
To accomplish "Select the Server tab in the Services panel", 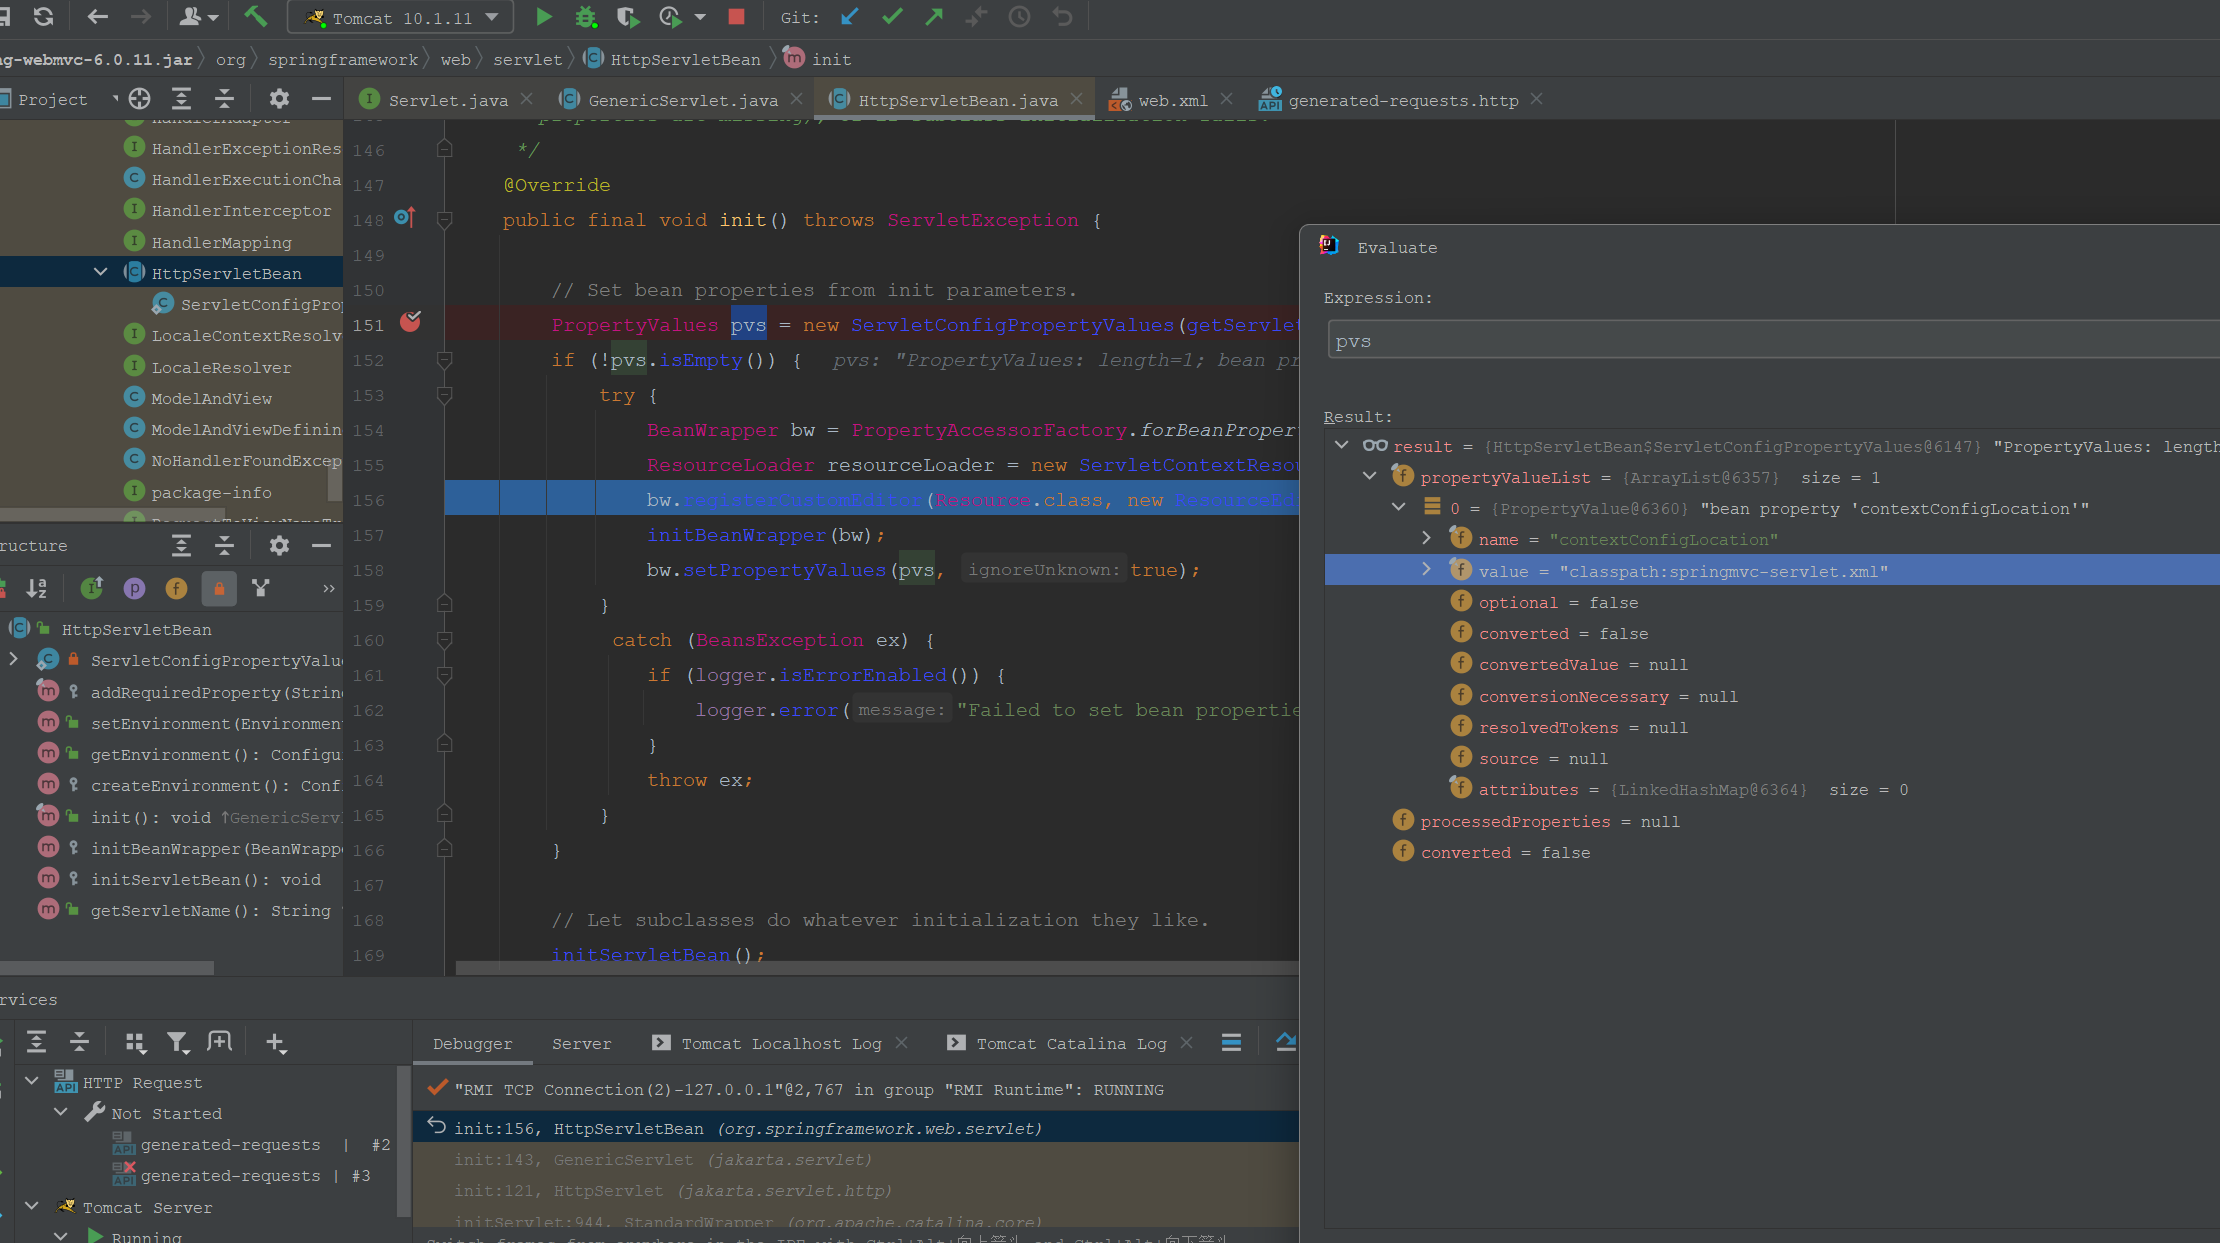I will point(581,1043).
